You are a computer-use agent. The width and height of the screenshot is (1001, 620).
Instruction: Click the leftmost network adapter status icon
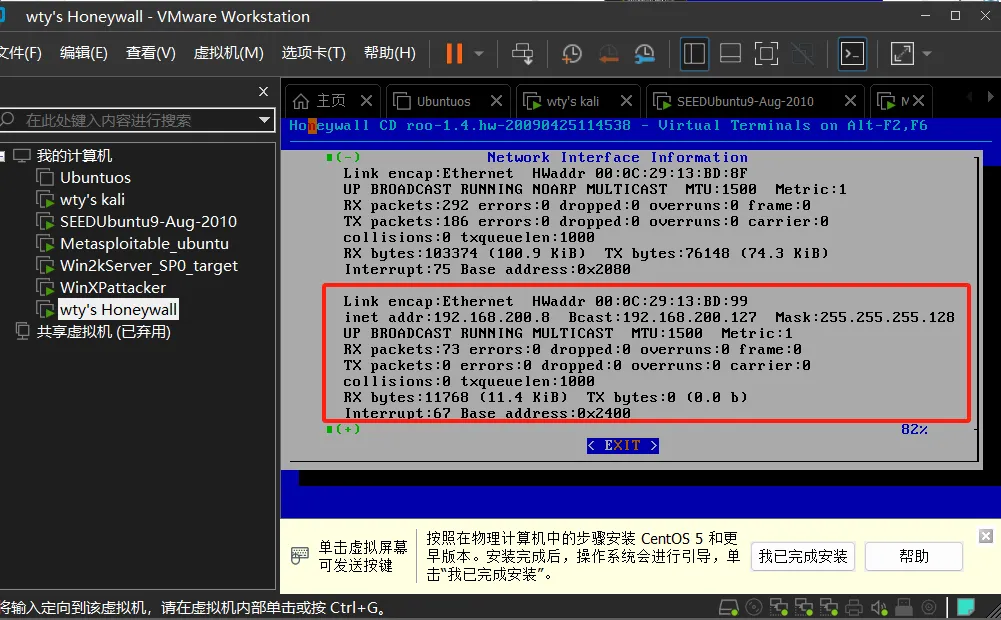point(779,607)
